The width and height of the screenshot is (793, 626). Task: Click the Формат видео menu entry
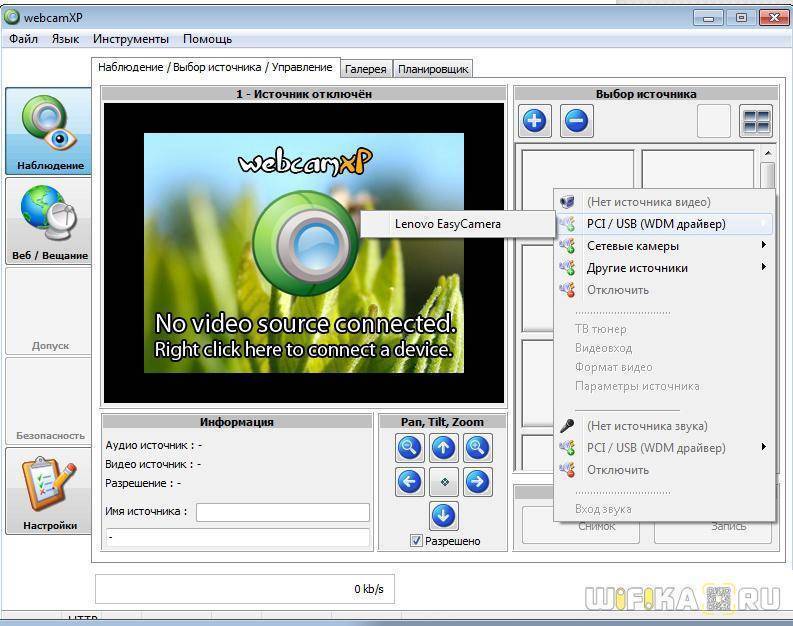tap(613, 367)
